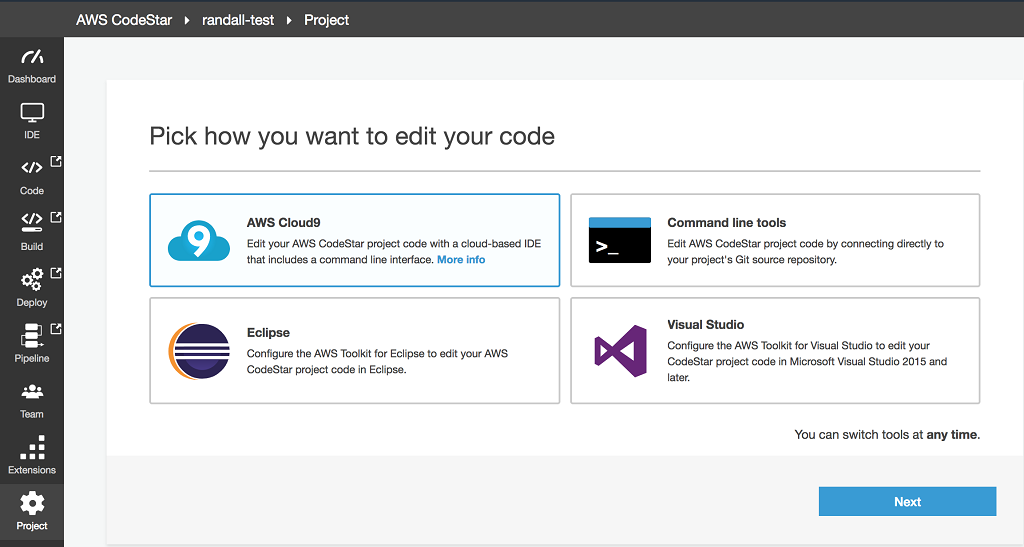The width and height of the screenshot is (1024, 547).
Task: Click the Command line terminal icon
Action: tap(619, 240)
